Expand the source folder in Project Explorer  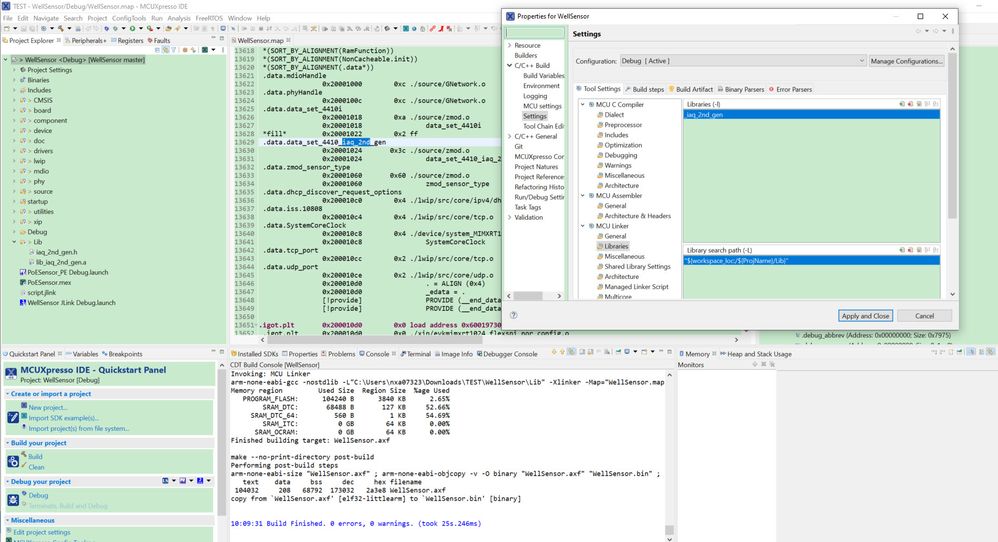pos(15,191)
